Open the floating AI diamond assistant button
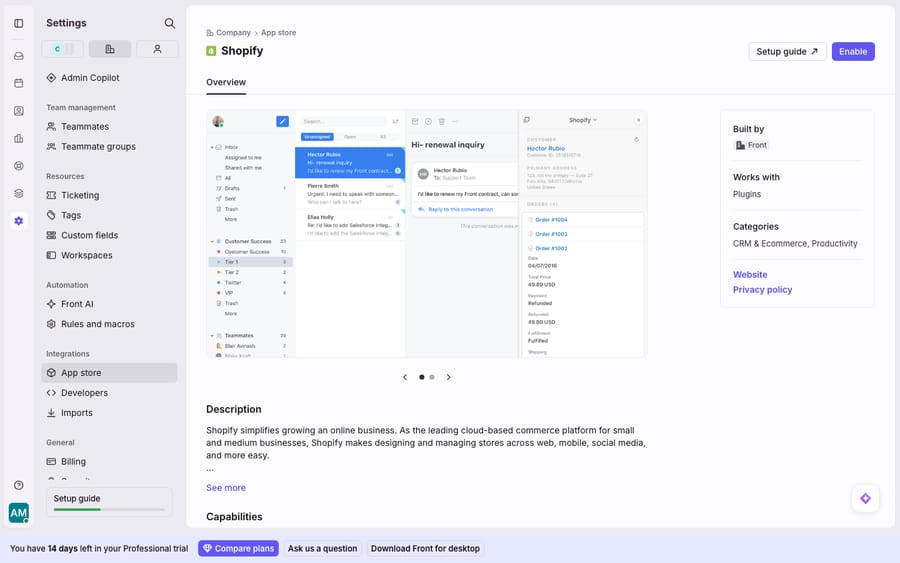Image resolution: width=900 pixels, height=563 pixels. [865, 499]
